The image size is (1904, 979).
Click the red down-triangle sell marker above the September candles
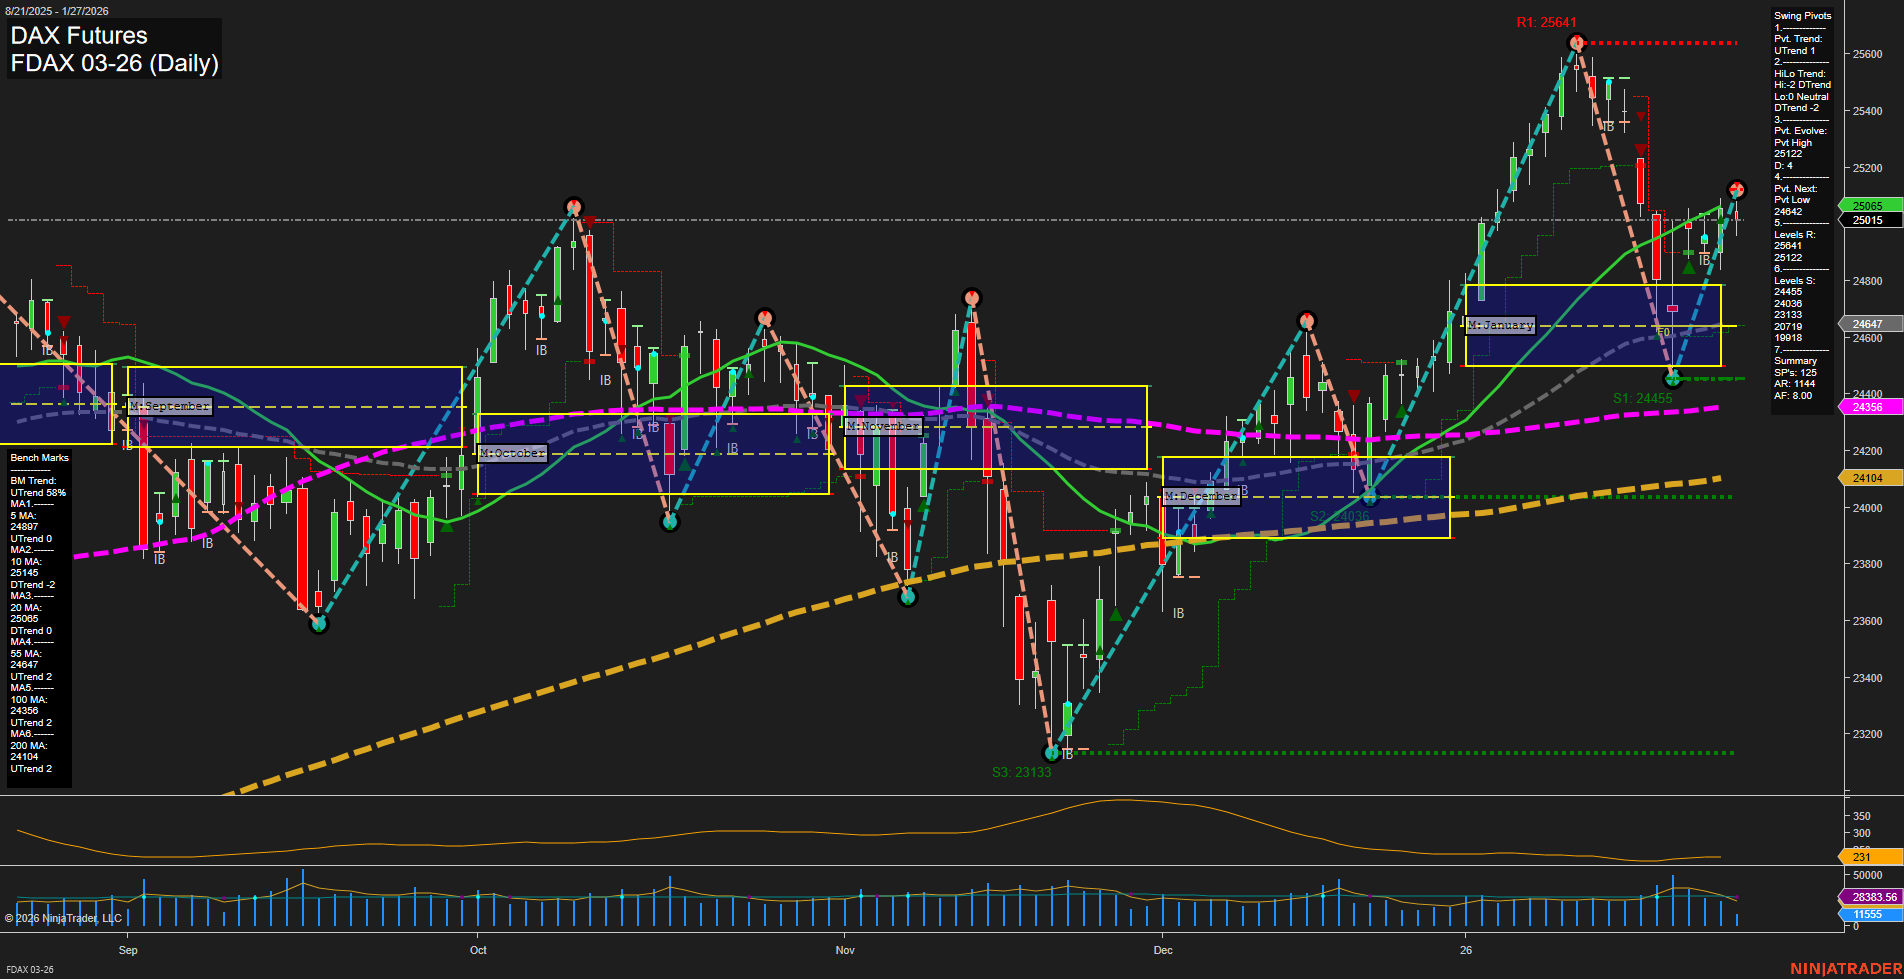coord(64,320)
